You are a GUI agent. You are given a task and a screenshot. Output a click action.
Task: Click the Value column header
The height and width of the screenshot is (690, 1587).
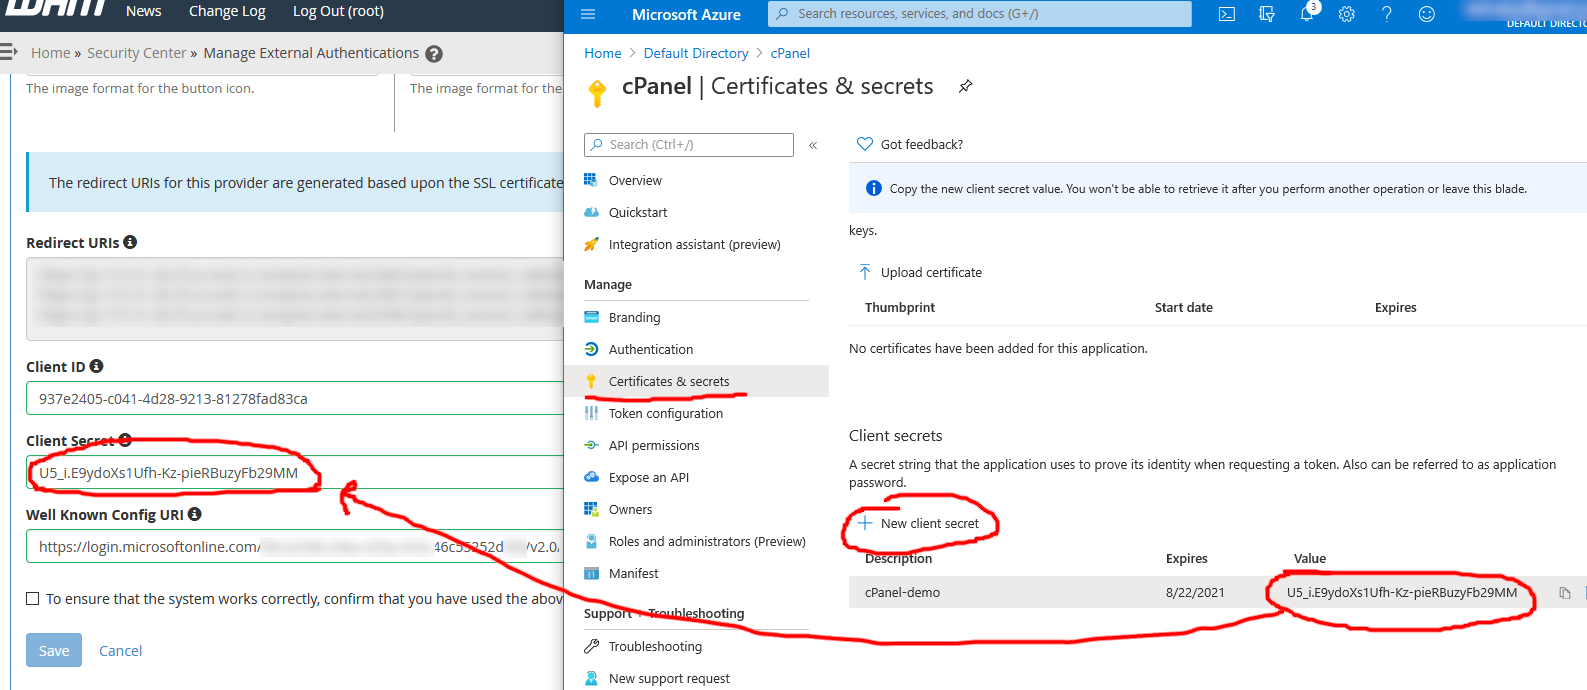click(1310, 558)
